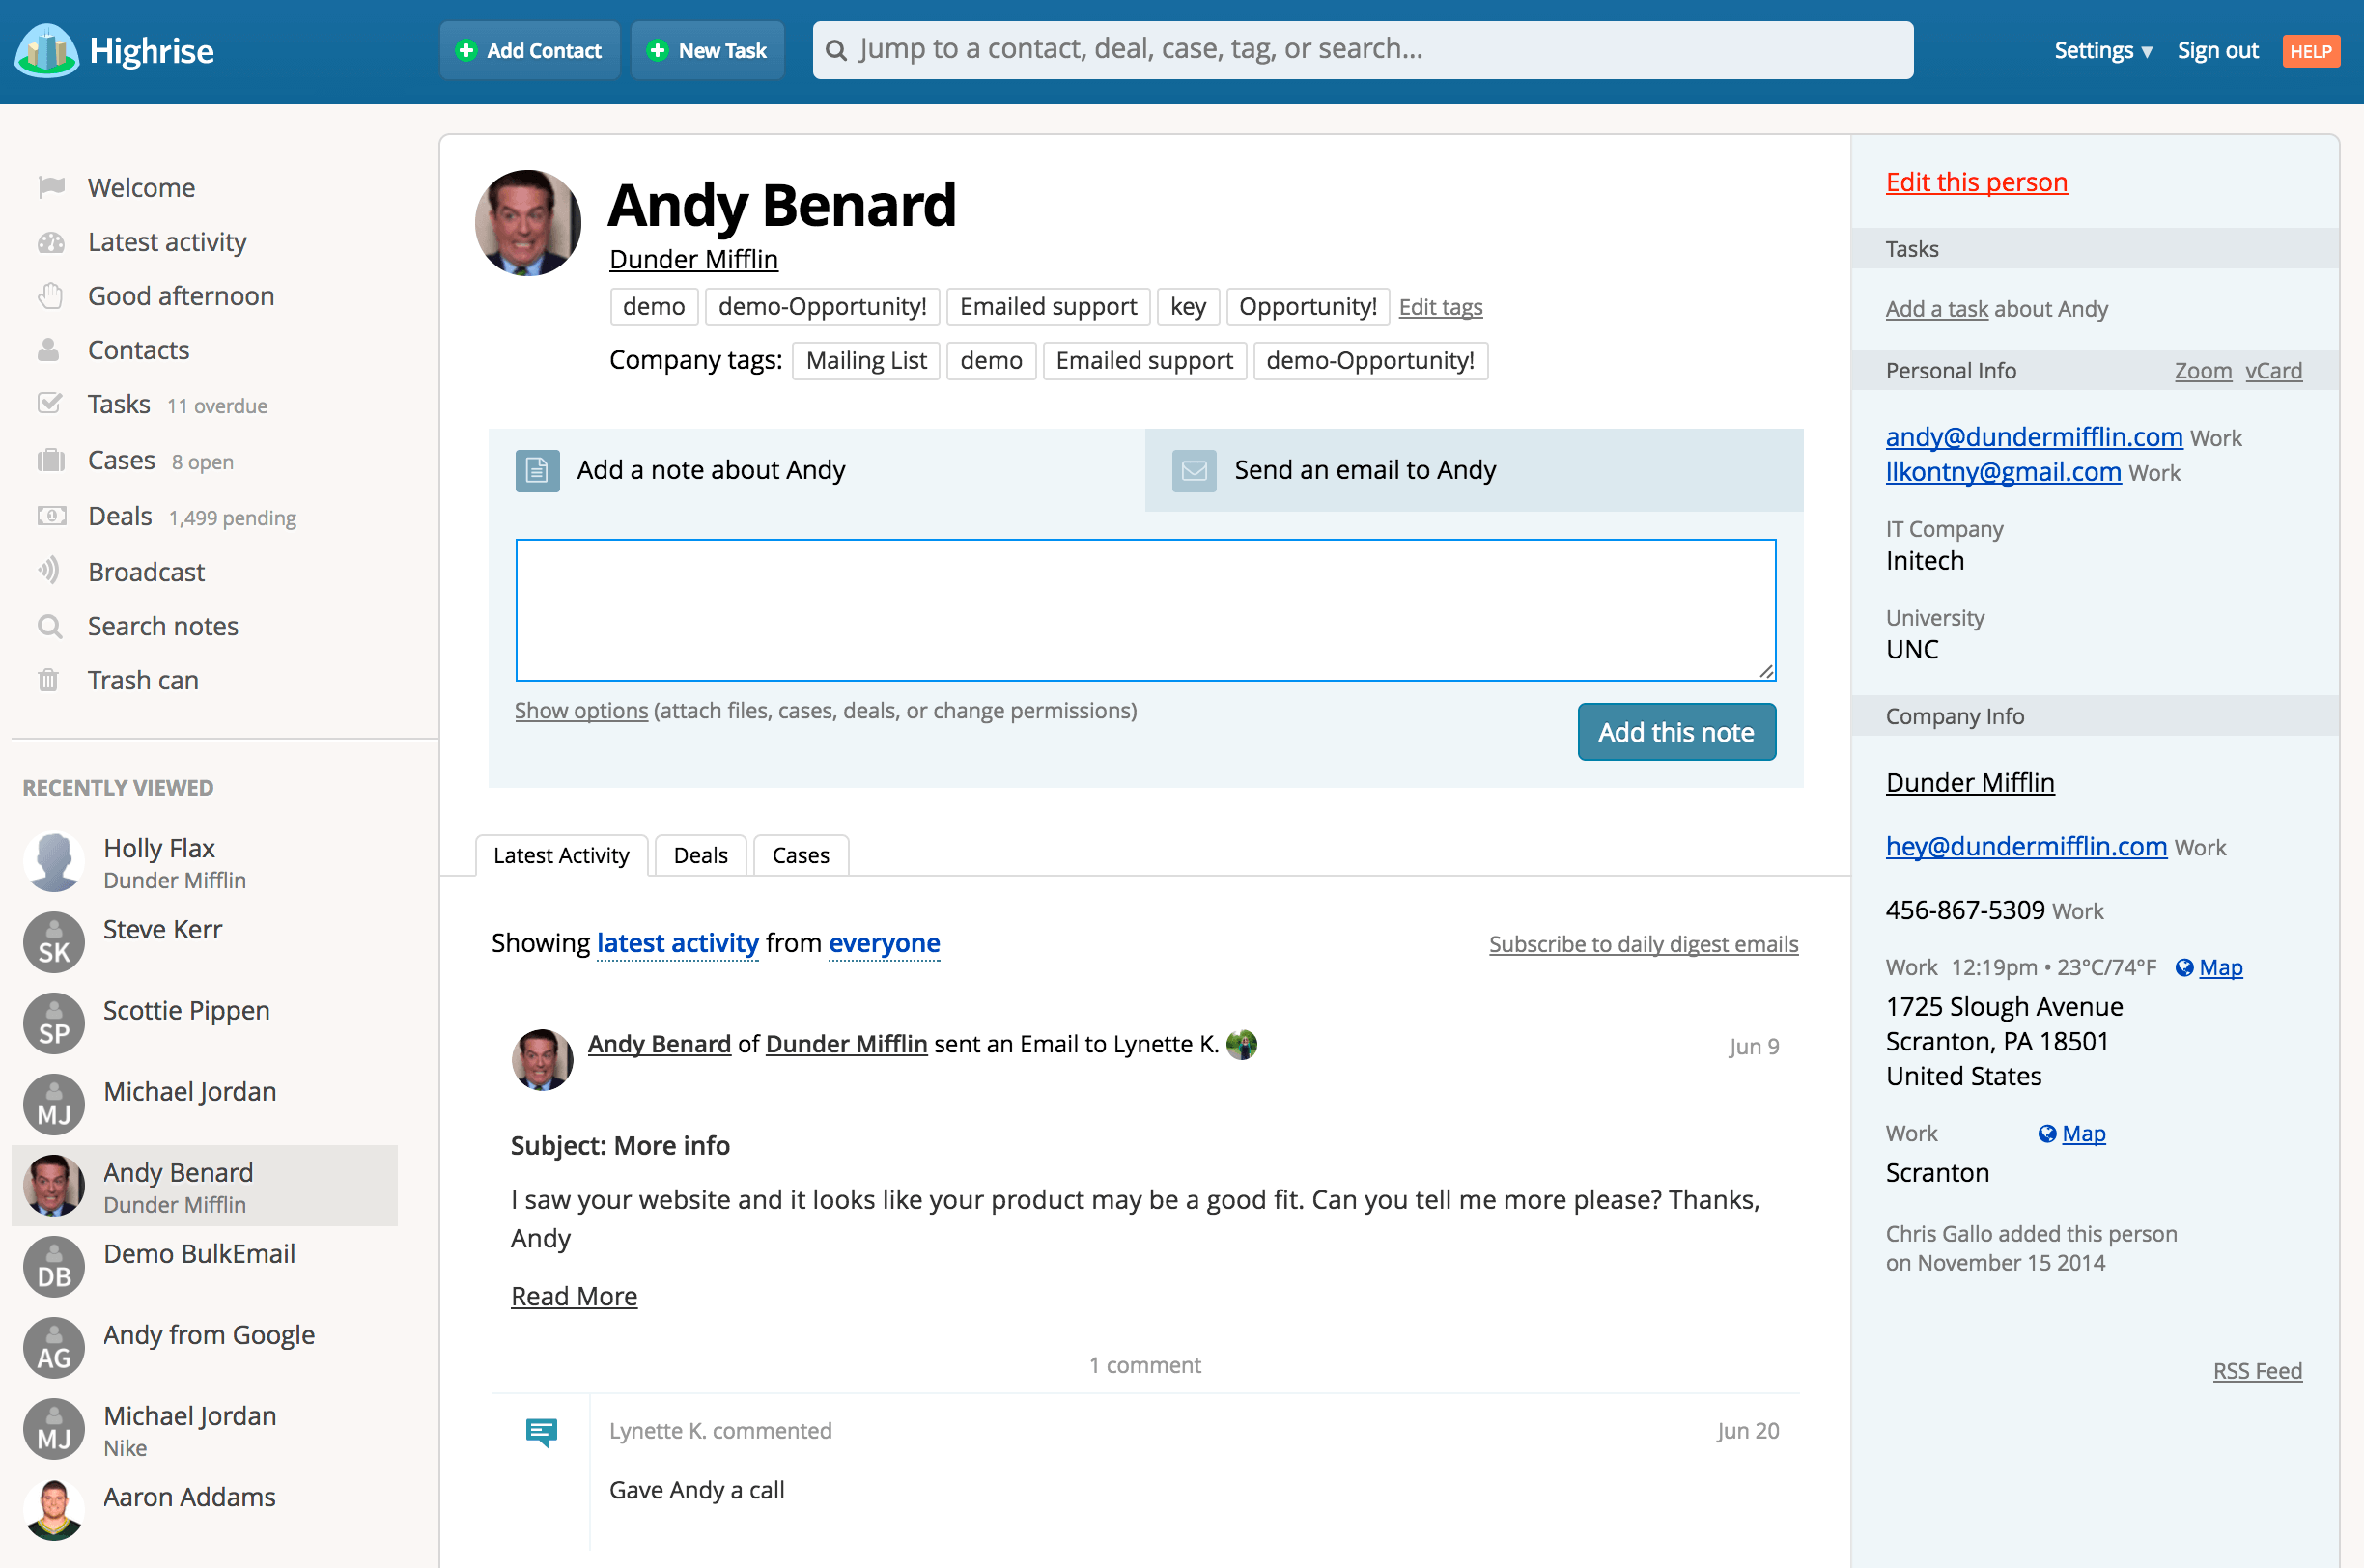2364x1568 pixels.
Task: Open the 'latest activity' filter dropdown
Action: click(677, 942)
